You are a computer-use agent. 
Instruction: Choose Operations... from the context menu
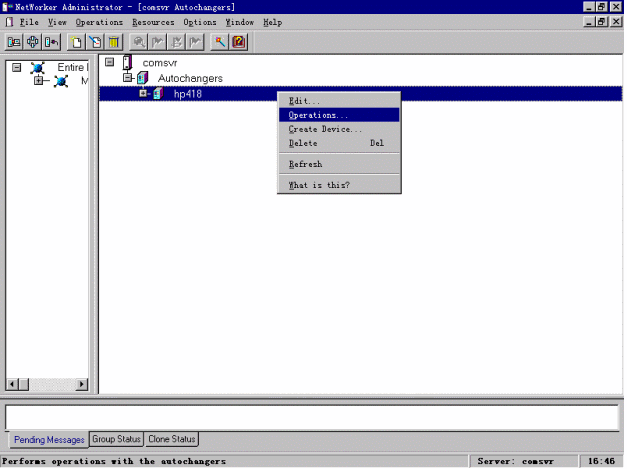point(318,115)
